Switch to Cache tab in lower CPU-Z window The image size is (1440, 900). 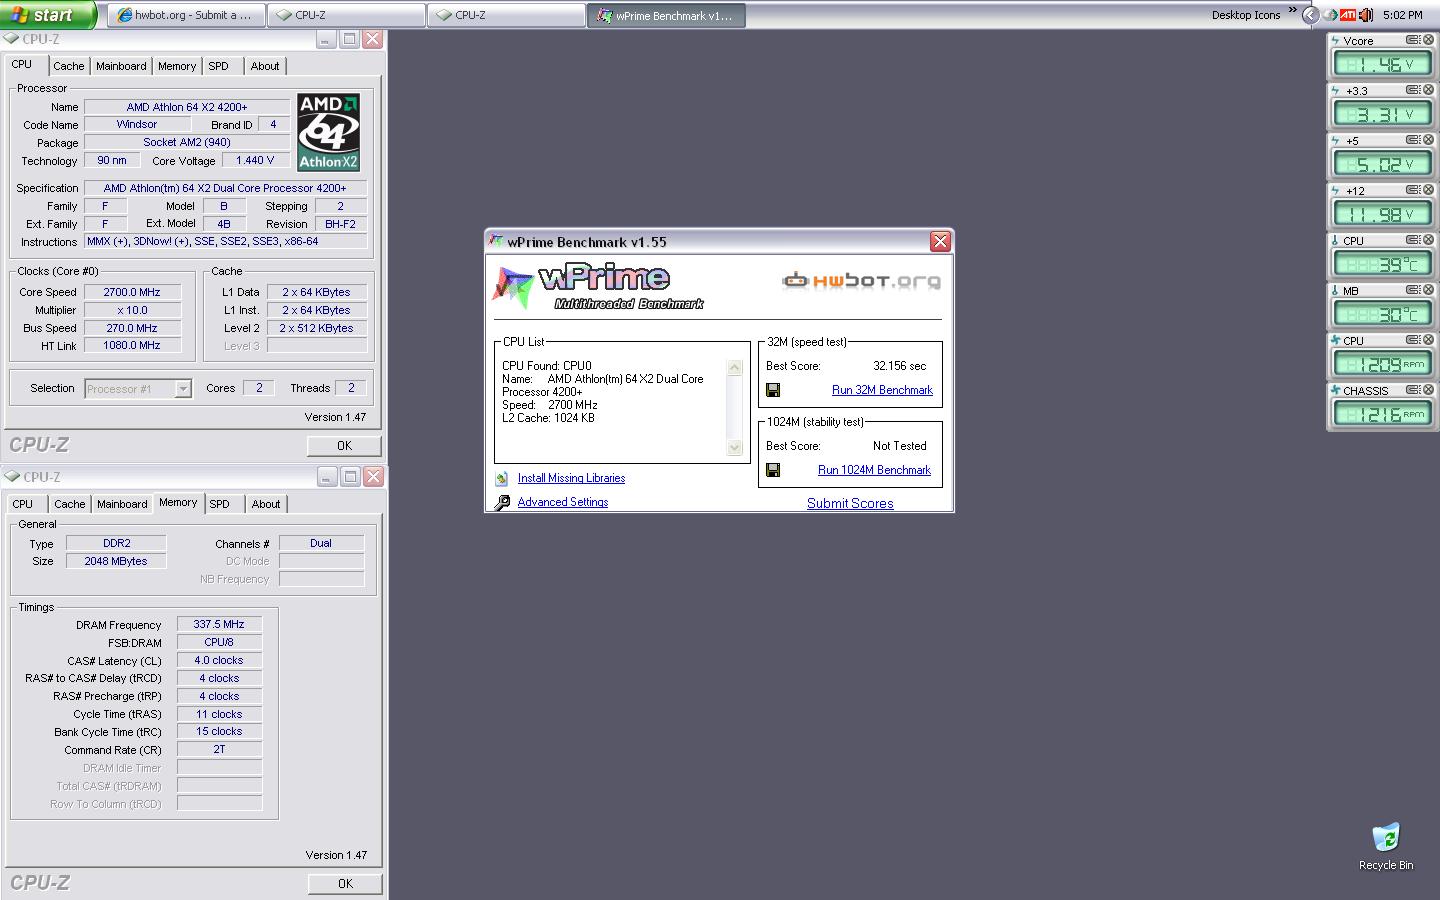(x=70, y=504)
